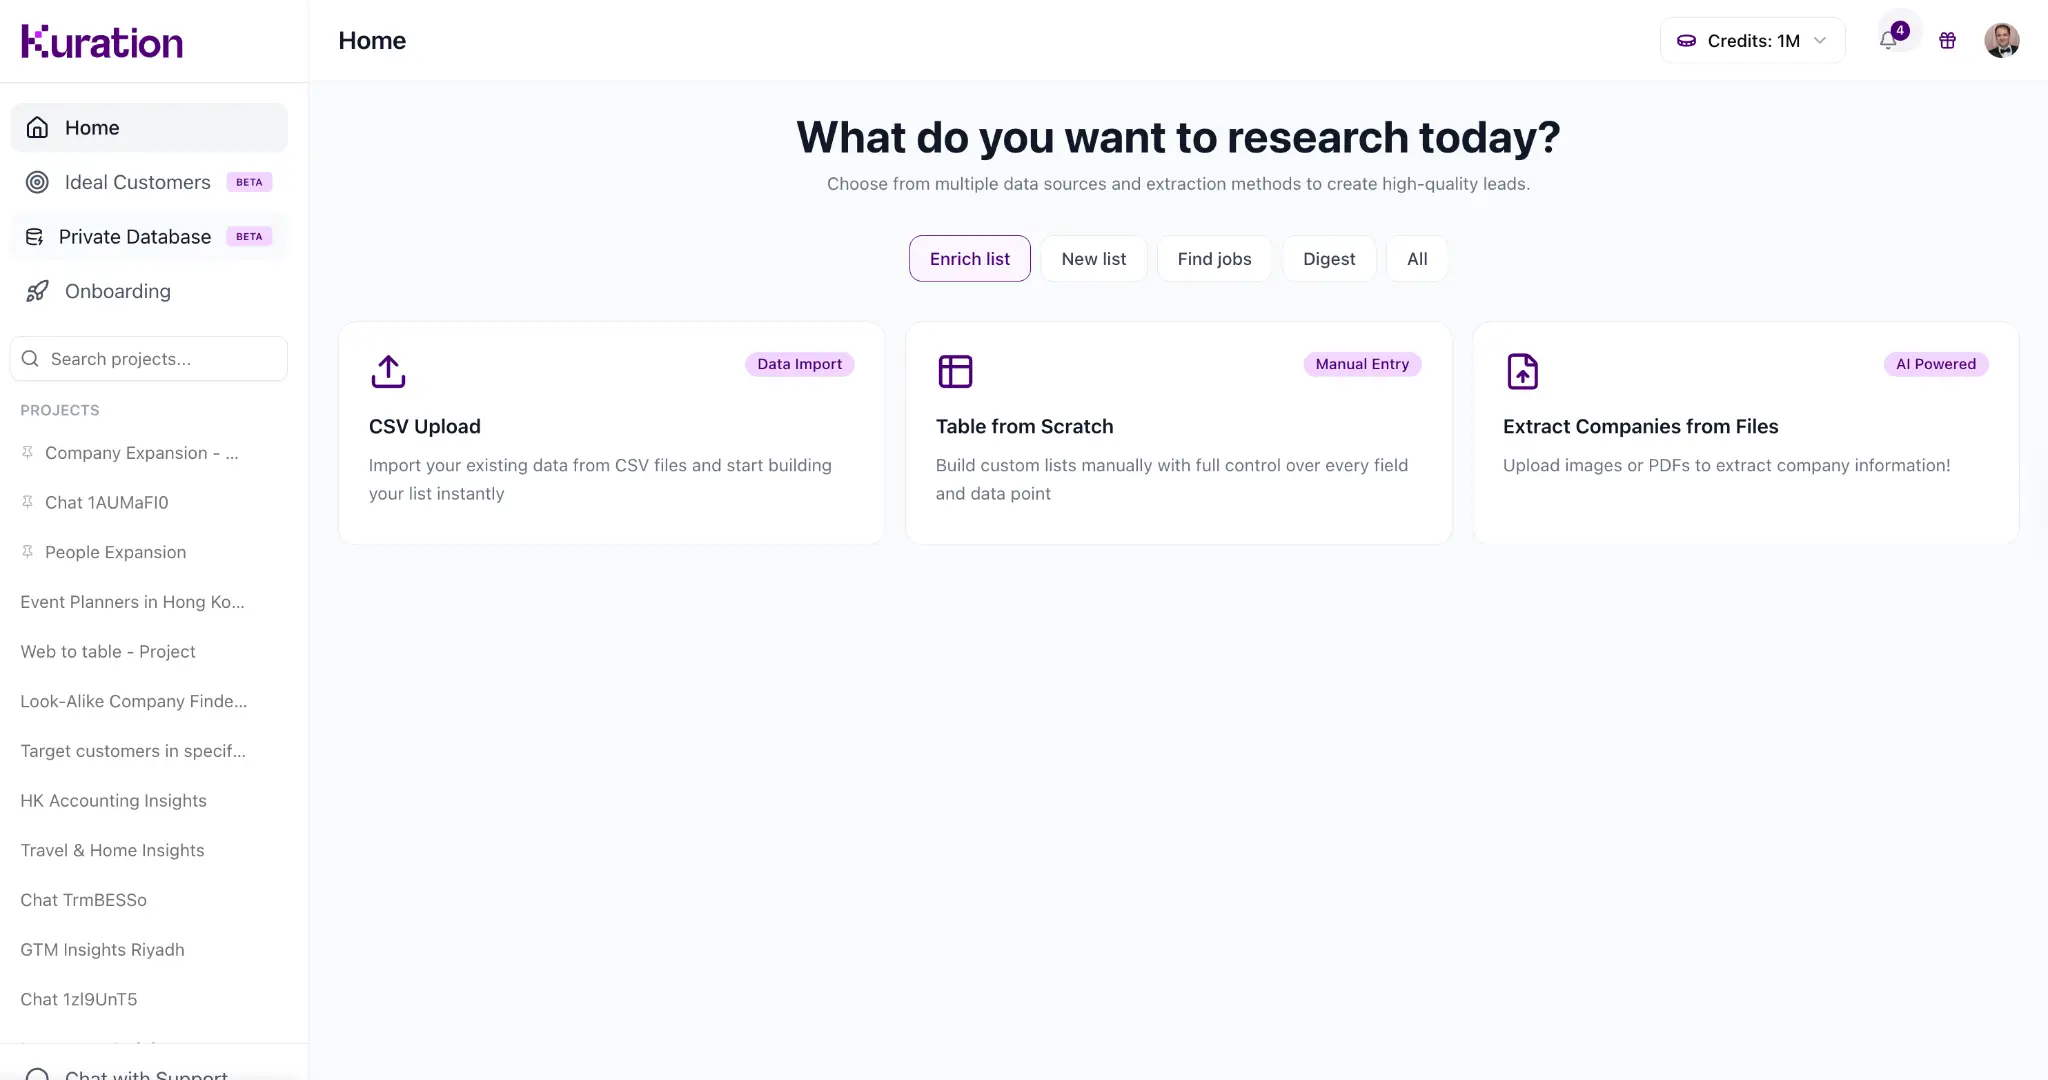Focus the Search projects input field
This screenshot has height=1080, width=2048.
[x=160, y=359]
